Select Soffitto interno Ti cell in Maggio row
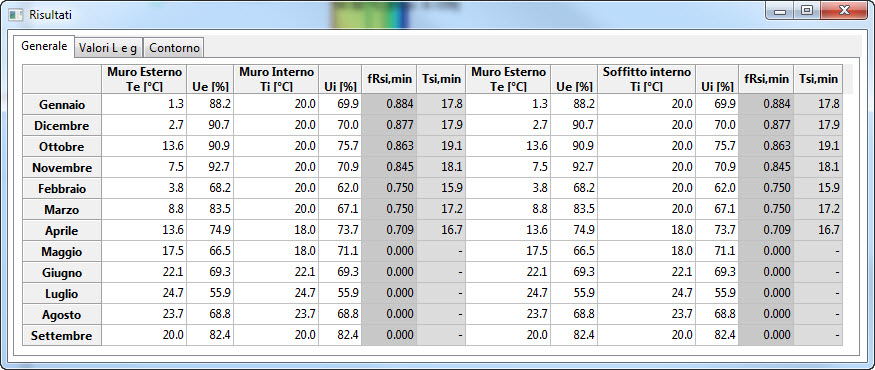 point(647,252)
